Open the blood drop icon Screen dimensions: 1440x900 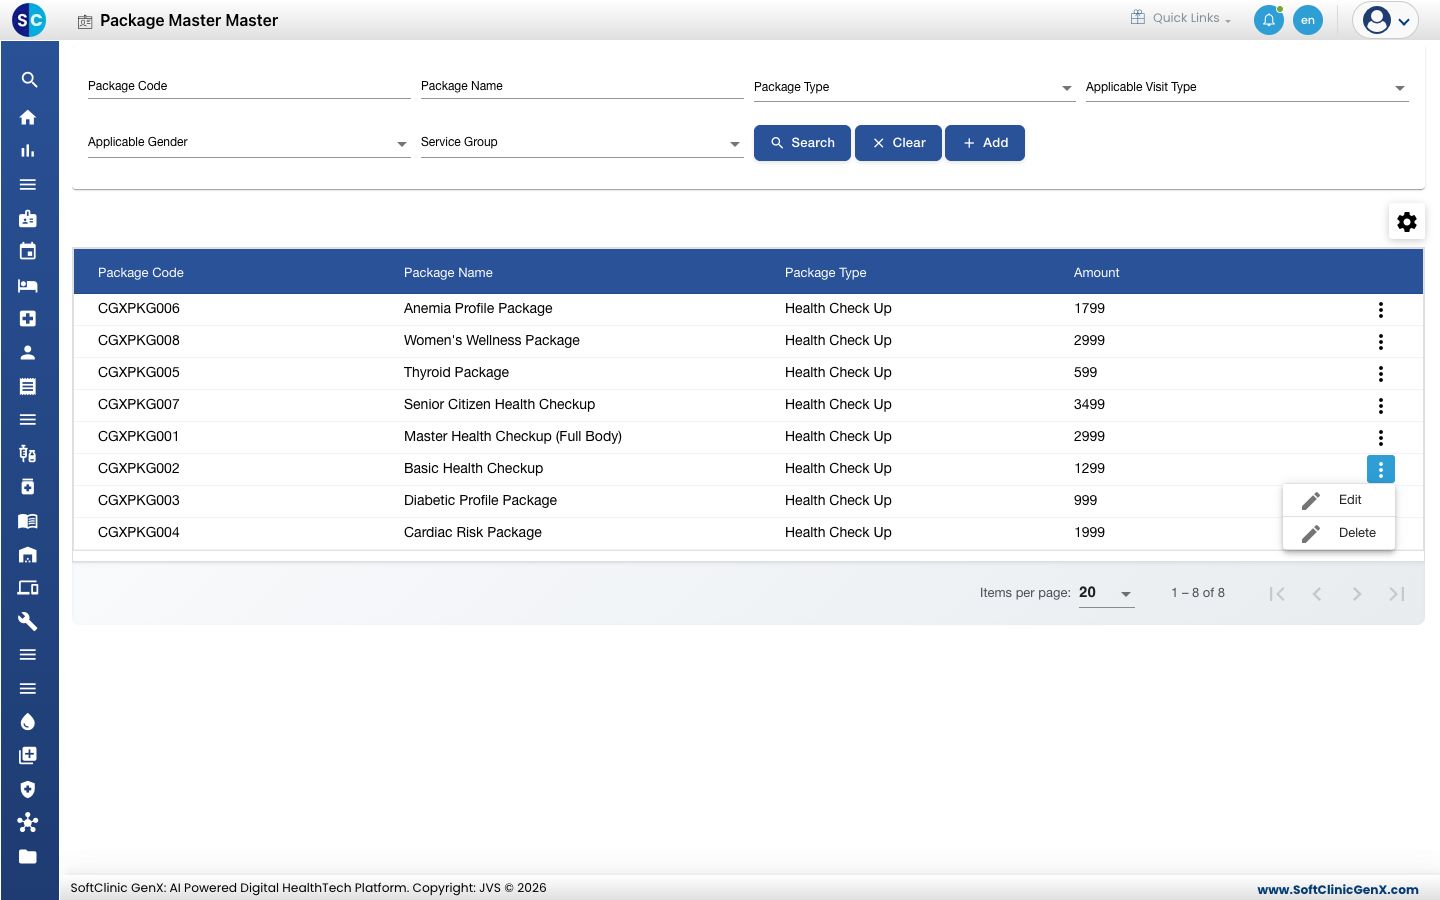pyautogui.click(x=28, y=722)
